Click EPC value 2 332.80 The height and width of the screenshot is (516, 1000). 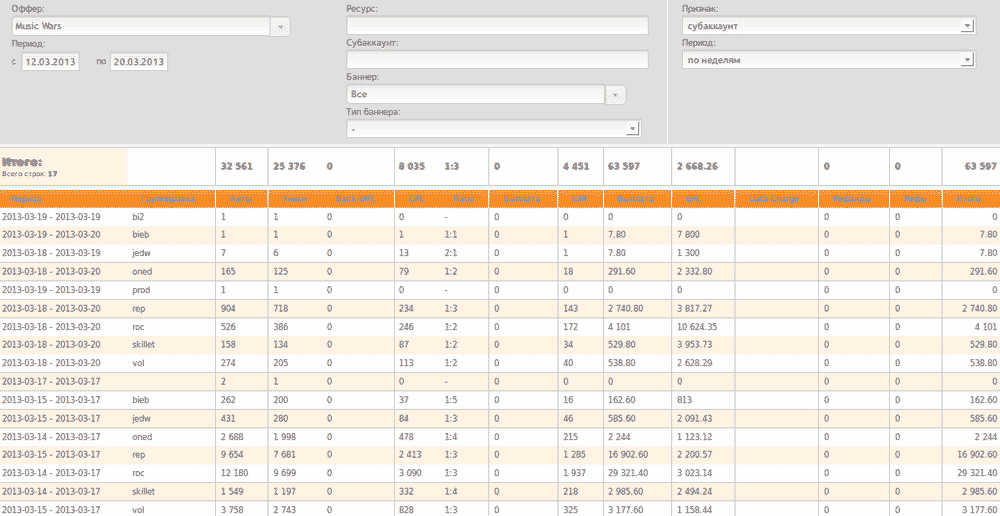(x=696, y=272)
